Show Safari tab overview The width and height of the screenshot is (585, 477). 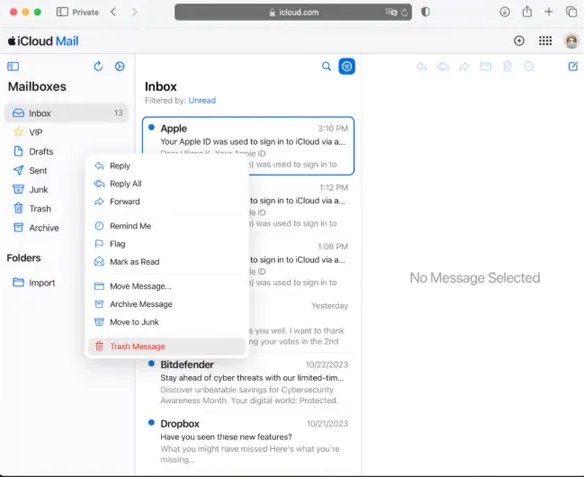572,12
